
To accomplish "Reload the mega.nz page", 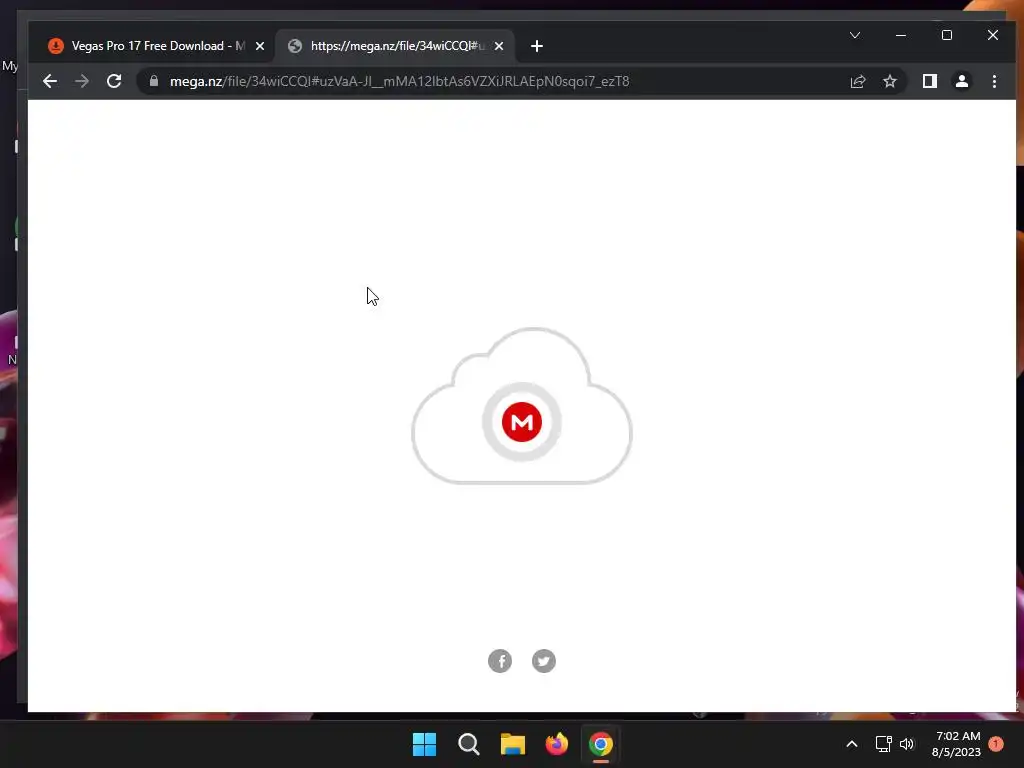I will [114, 81].
